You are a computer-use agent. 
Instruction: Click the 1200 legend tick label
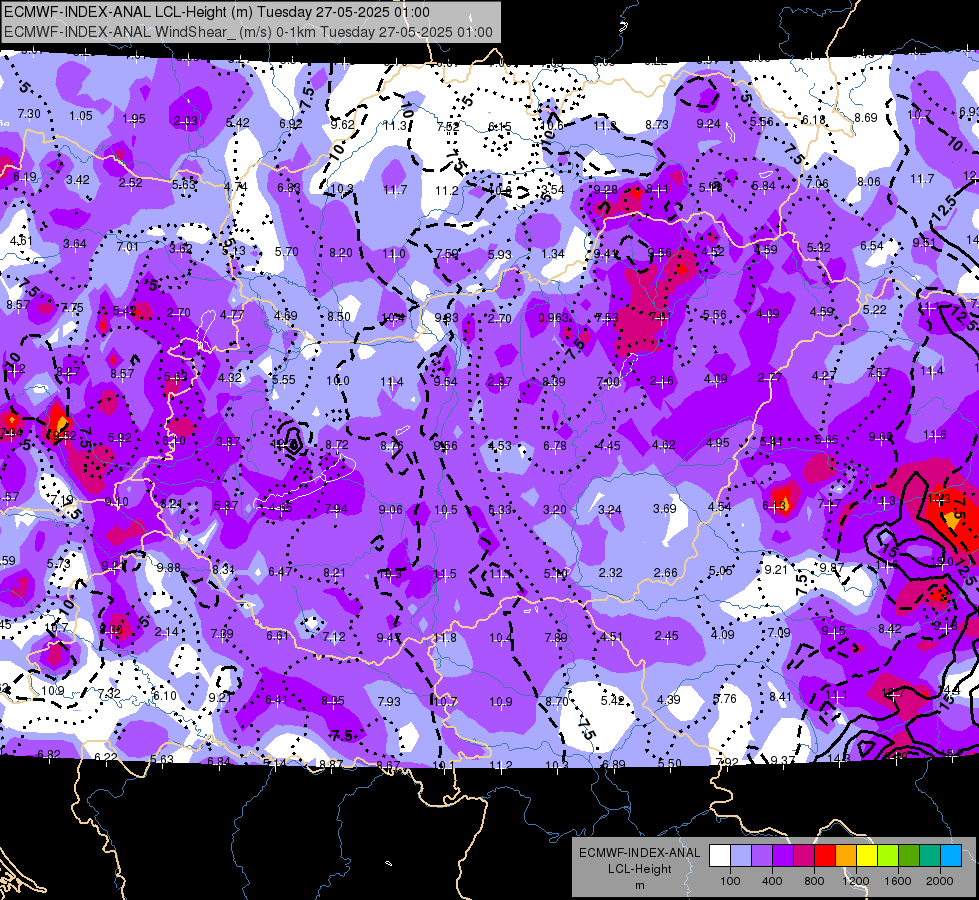(855, 881)
